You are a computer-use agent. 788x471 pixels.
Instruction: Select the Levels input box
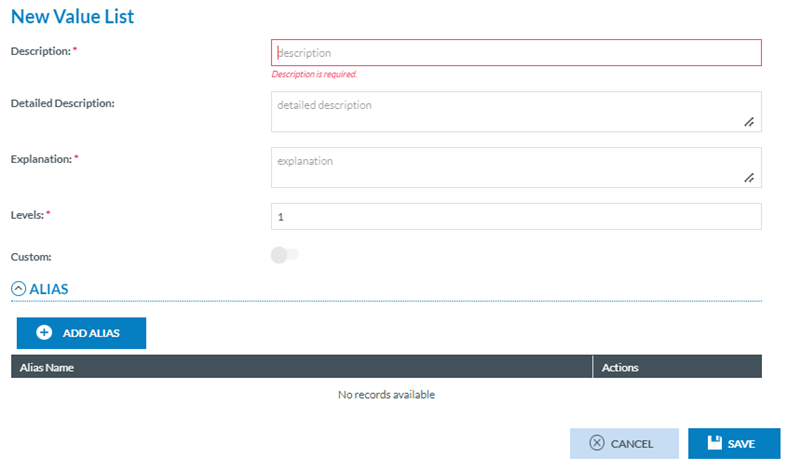pyautogui.click(x=516, y=216)
